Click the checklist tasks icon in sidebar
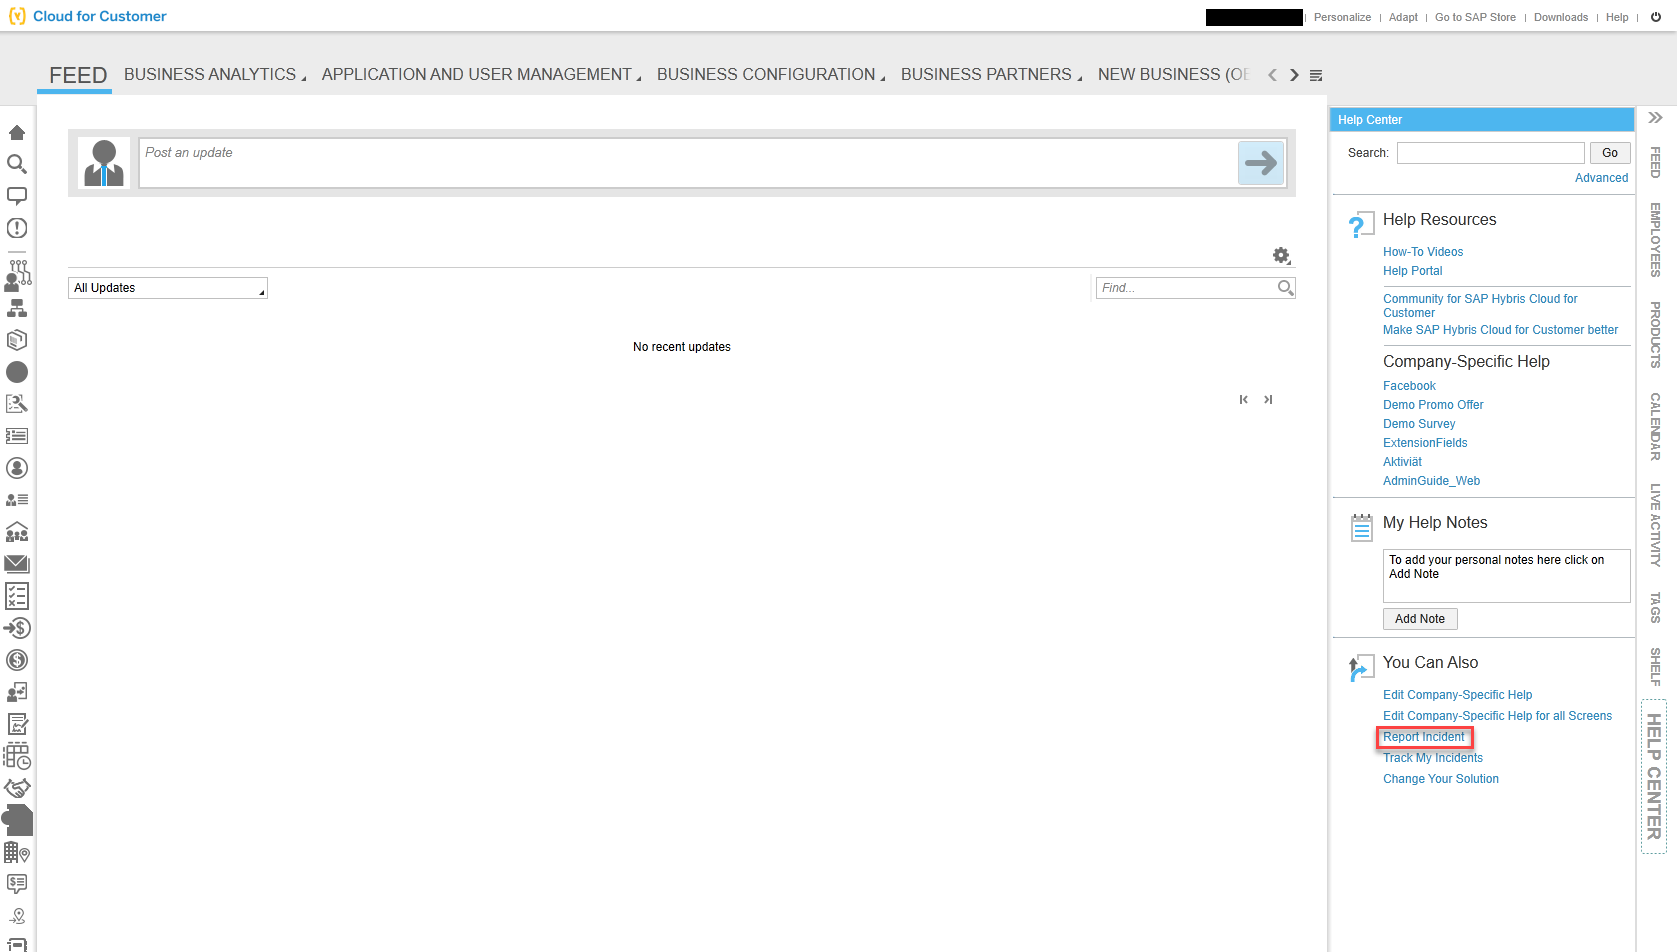 pyautogui.click(x=17, y=596)
